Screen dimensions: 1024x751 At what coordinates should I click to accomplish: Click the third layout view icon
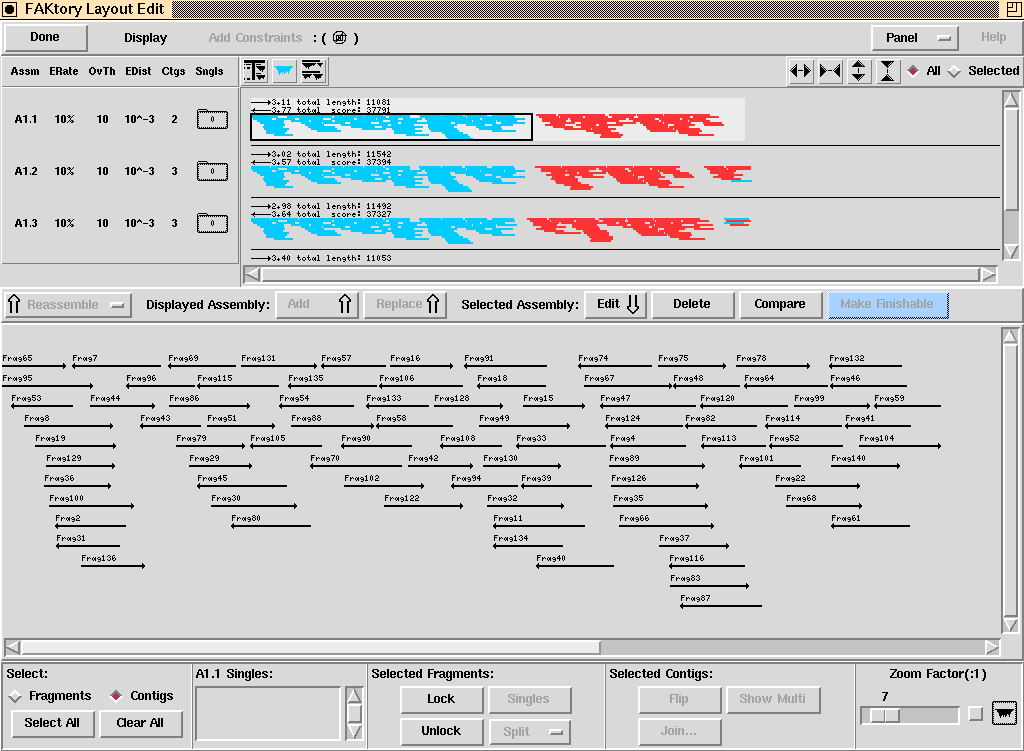(313, 71)
